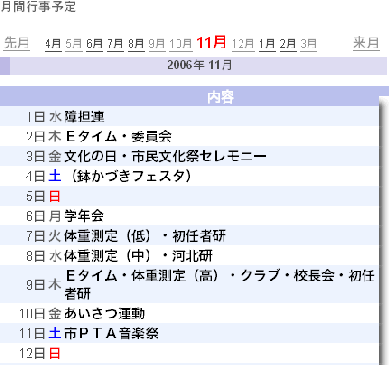The width and height of the screenshot is (389, 365).
Task: Click the 8日 水 date label
Action: click(x=44, y=256)
